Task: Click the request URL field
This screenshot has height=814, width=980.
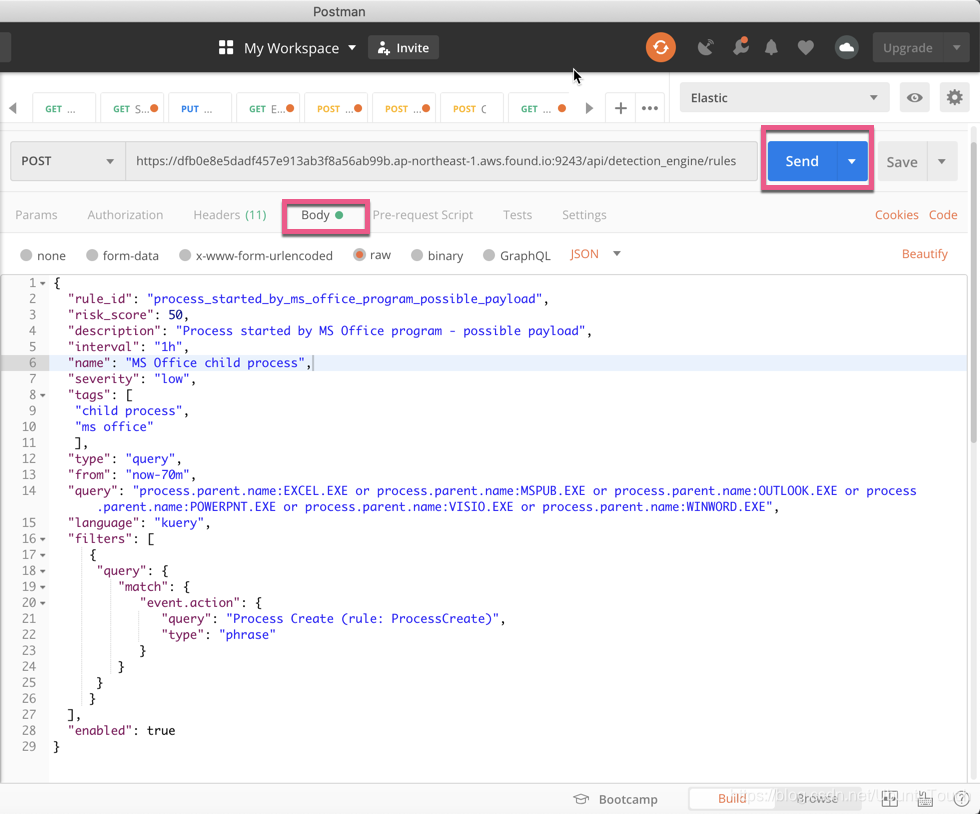Action: [x=441, y=161]
